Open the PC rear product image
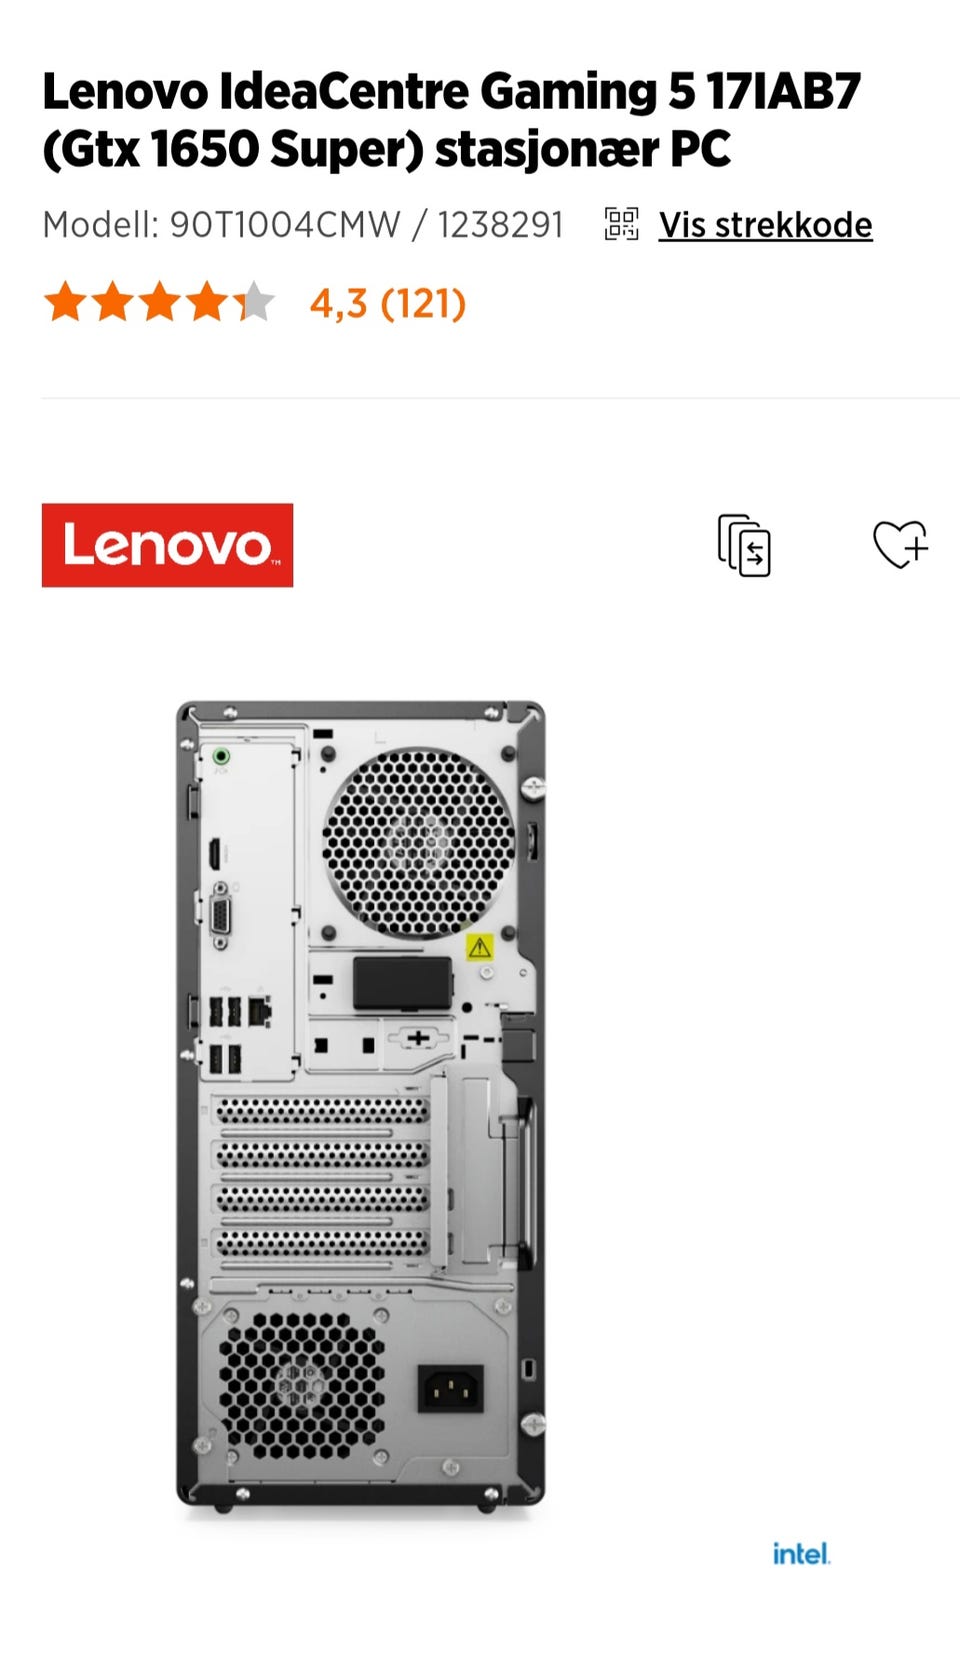Image resolution: width=960 pixels, height=1653 pixels. [361, 1105]
